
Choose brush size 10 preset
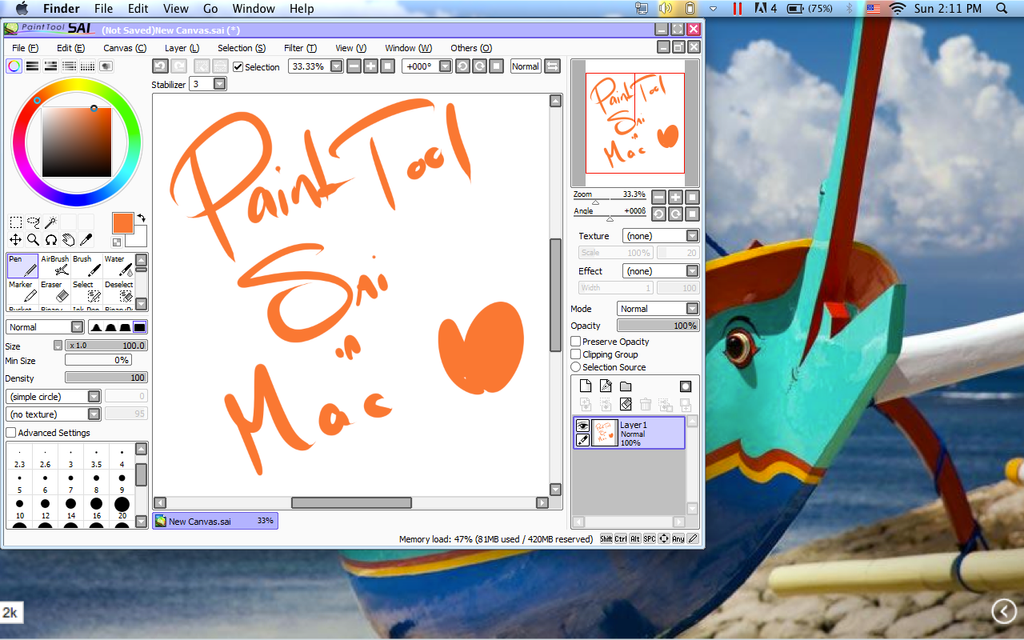click(20, 508)
